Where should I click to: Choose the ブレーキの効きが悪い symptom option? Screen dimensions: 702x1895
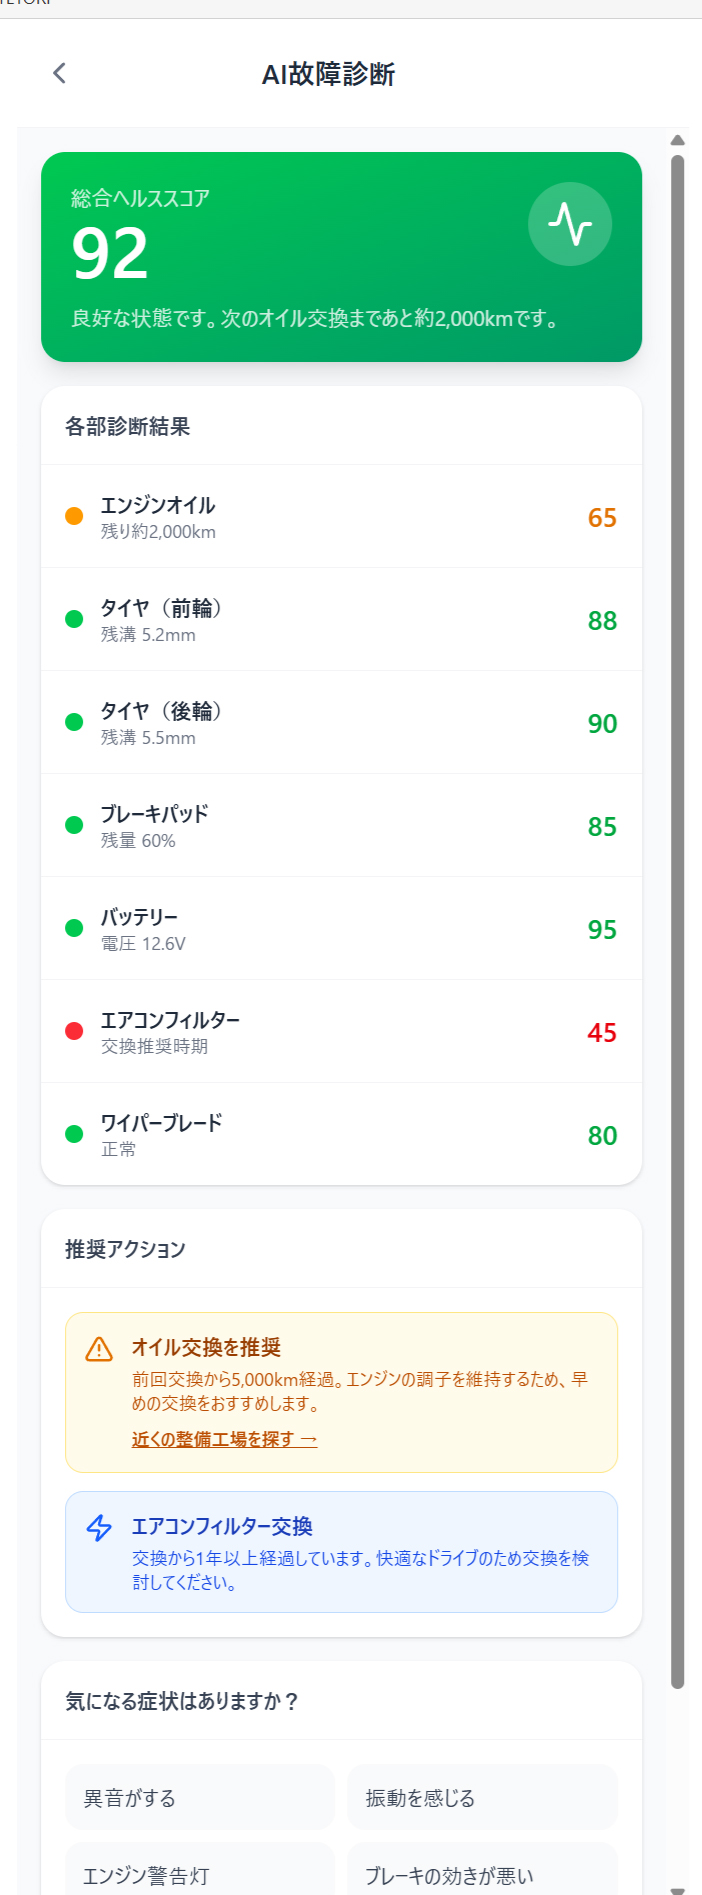482,1875
